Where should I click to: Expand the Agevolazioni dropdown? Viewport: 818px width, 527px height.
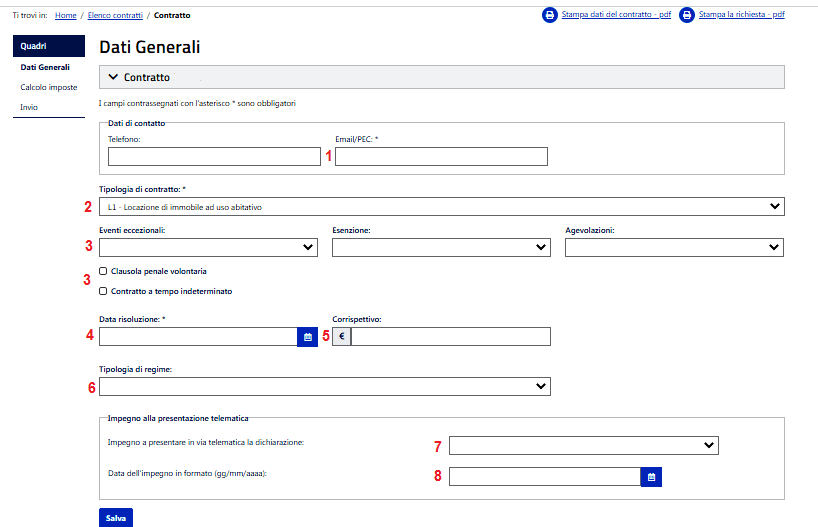coord(674,247)
